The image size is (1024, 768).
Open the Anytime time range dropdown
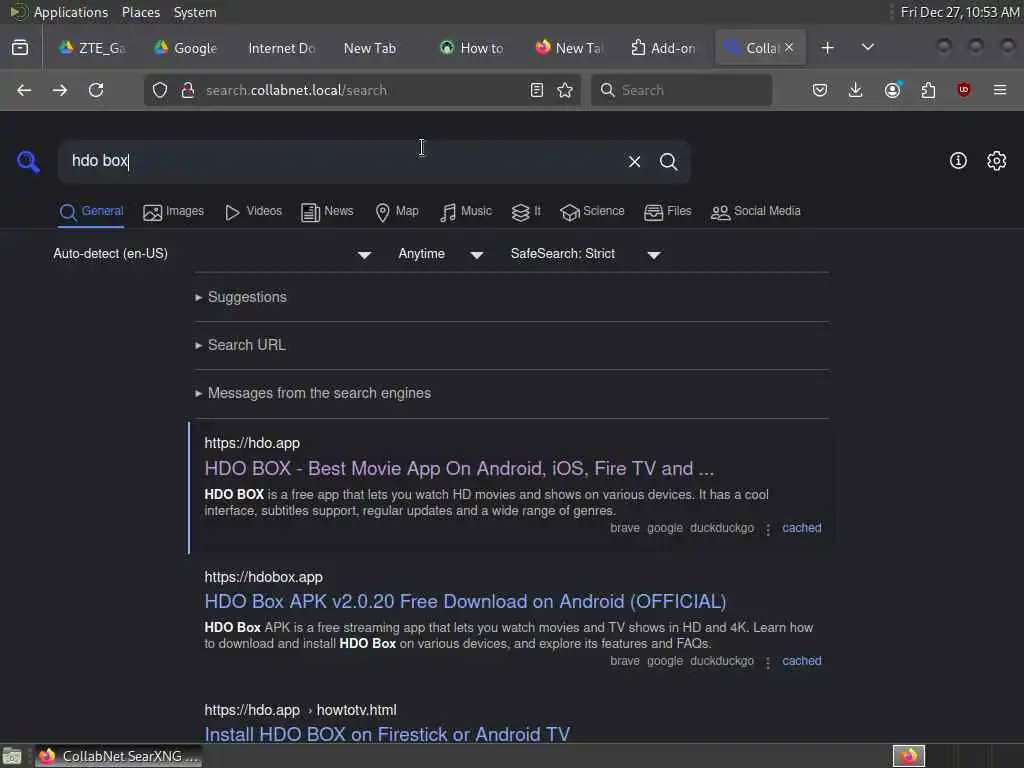441,254
